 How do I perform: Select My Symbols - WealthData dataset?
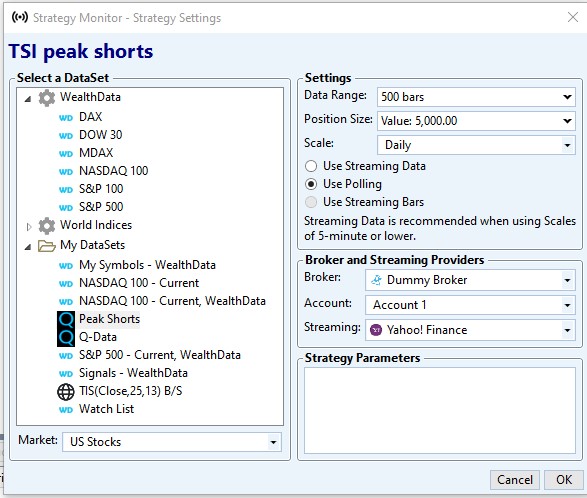147,265
